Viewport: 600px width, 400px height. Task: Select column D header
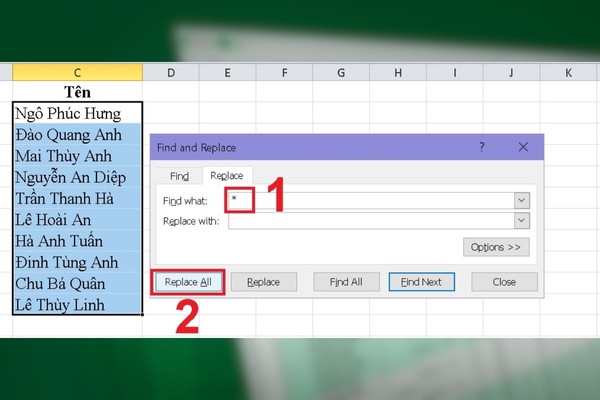171,72
